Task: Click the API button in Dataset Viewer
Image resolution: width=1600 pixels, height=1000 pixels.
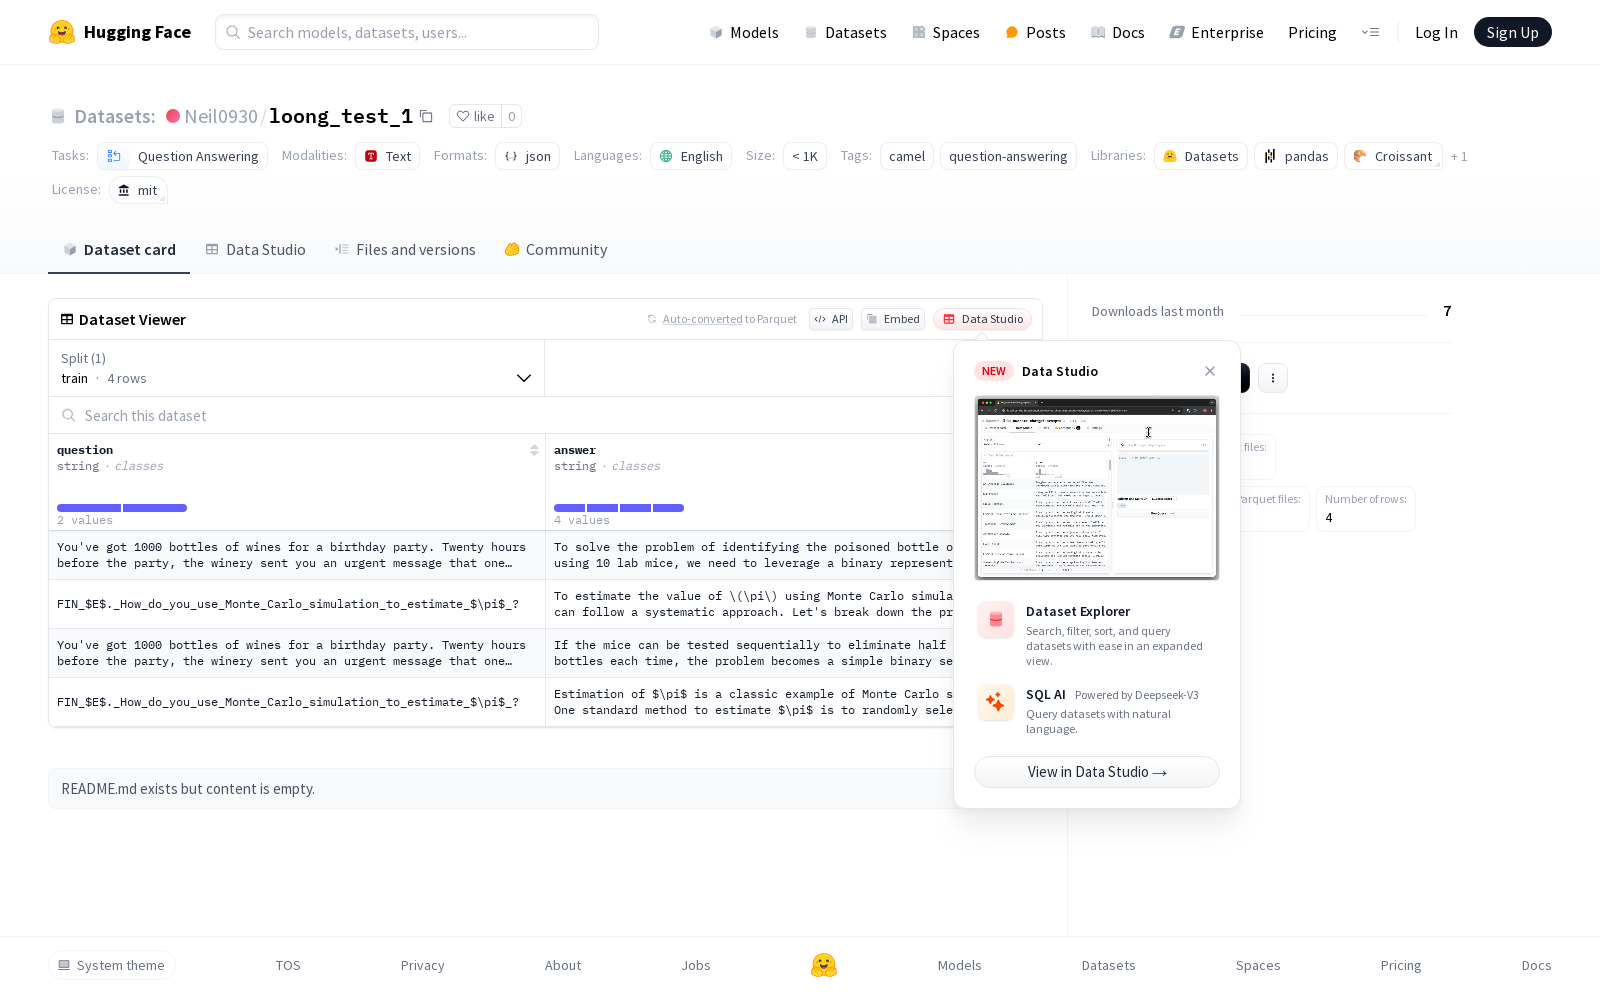Action: click(x=831, y=319)
